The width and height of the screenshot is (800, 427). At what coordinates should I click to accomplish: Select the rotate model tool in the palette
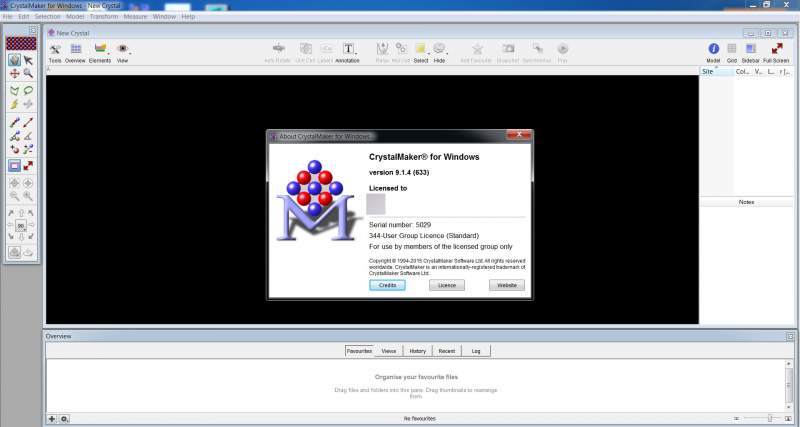tap(14, 60)
